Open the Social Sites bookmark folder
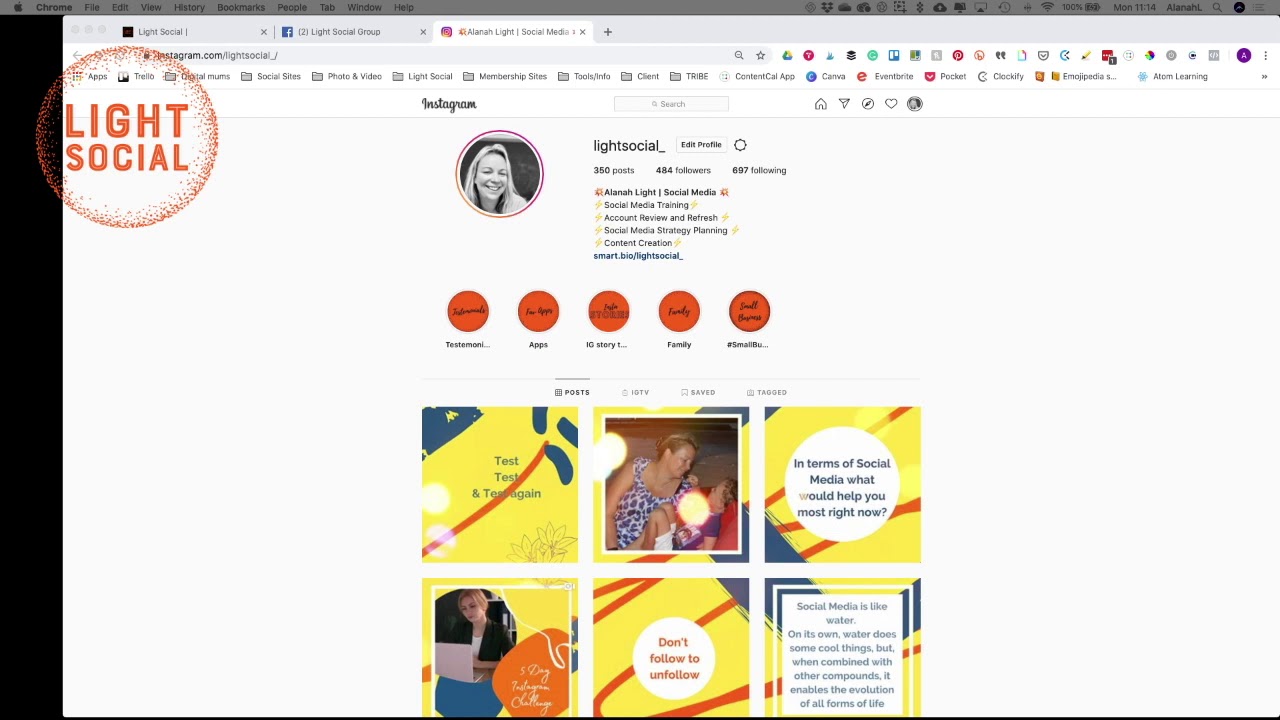1280x720 pixels. coord(271,77)
